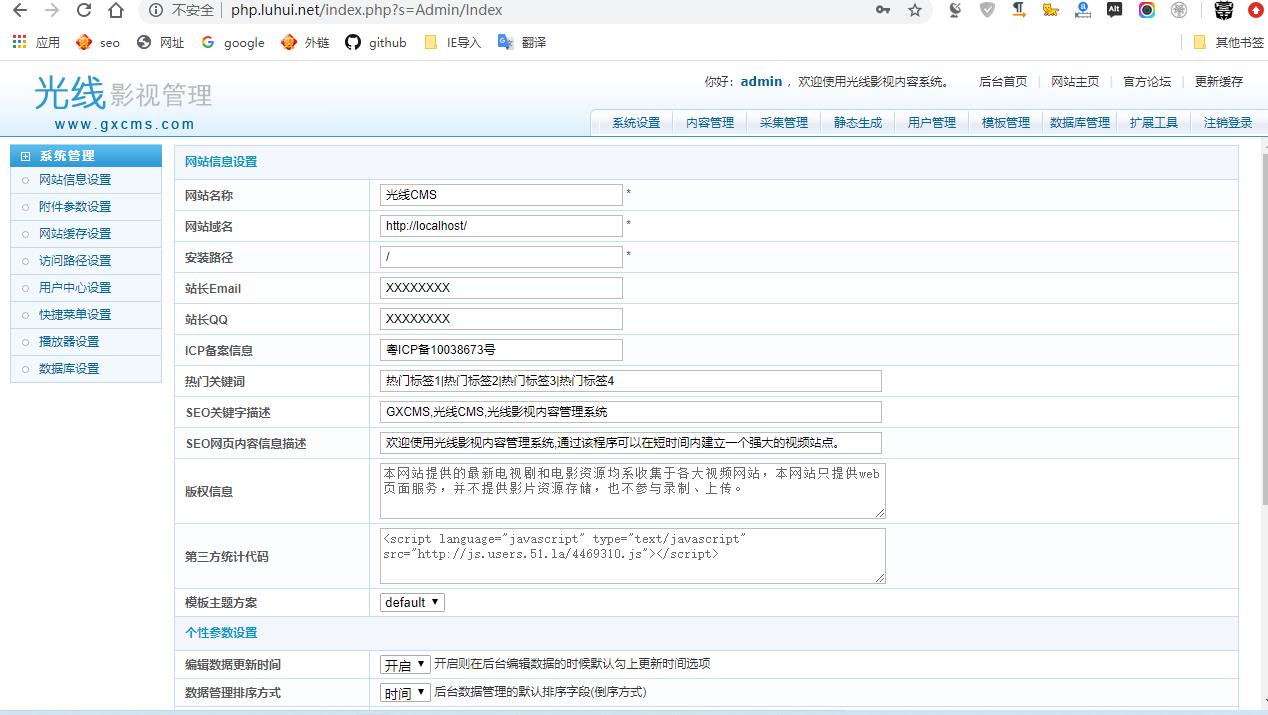This screenshot has height=715, width=1268.
Task: Open saved passwords key icon
Action: pos(883,10)
